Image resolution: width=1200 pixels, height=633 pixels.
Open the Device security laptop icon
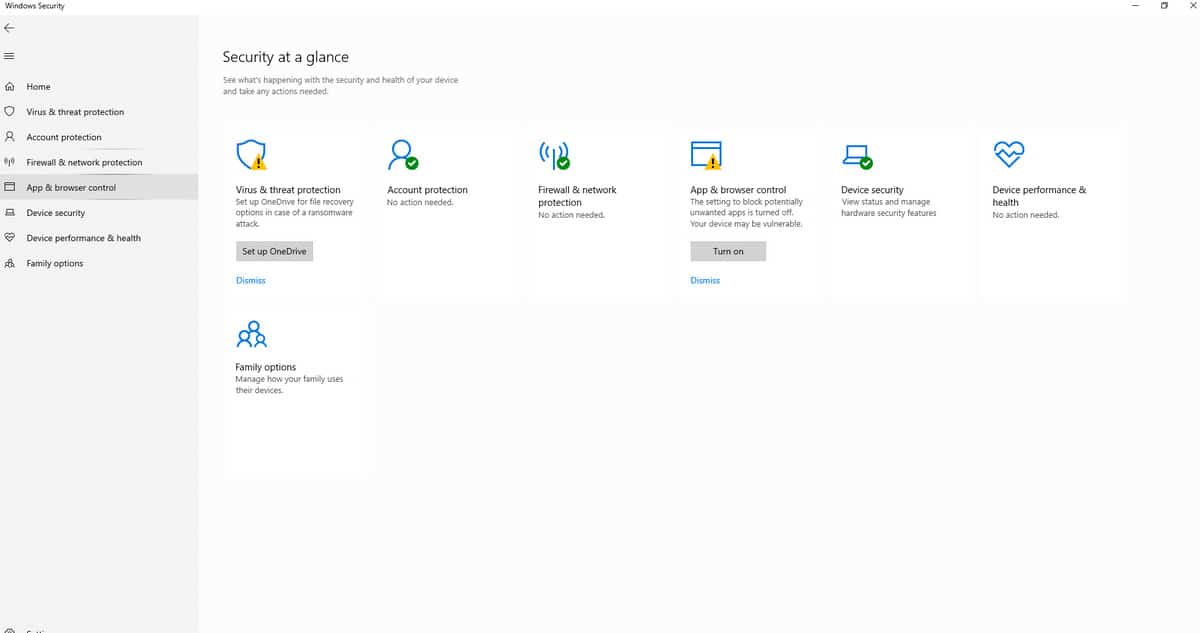[x=857, y=154]
